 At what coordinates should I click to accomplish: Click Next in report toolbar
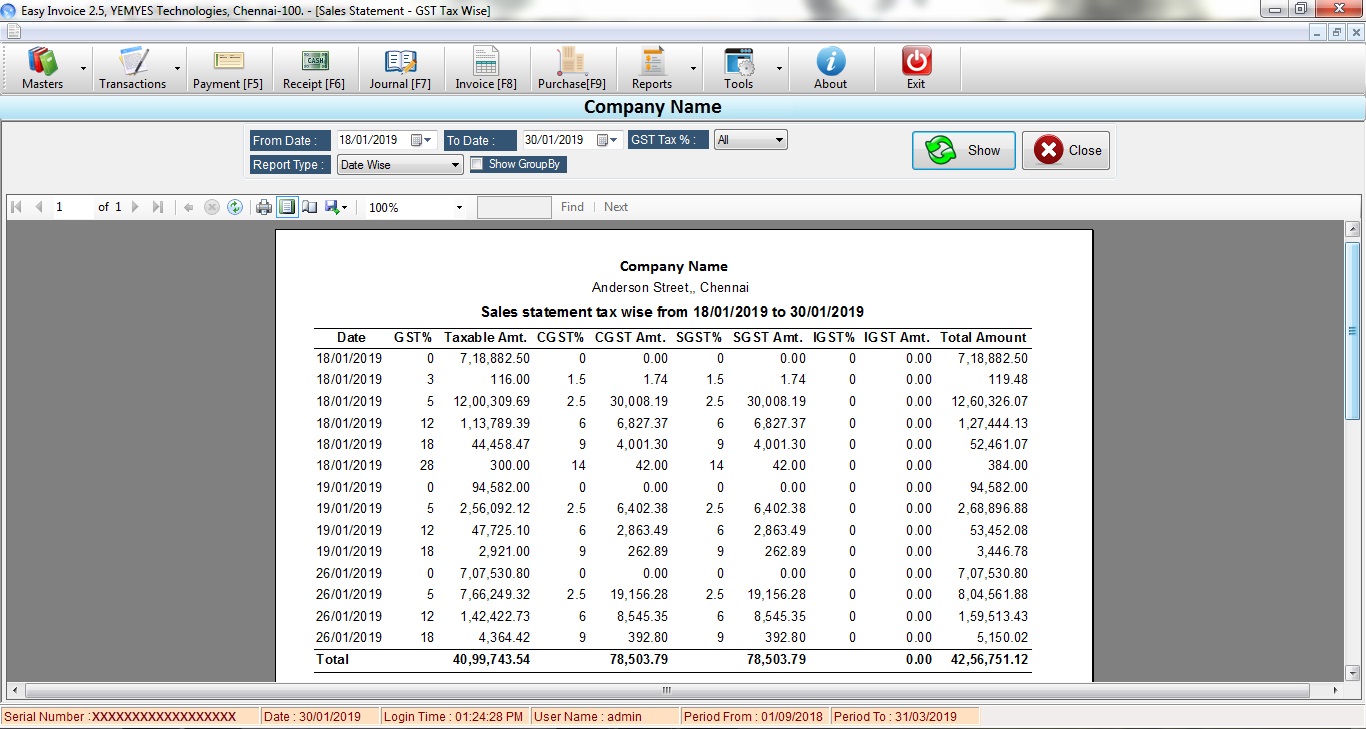tap(616, 207)
